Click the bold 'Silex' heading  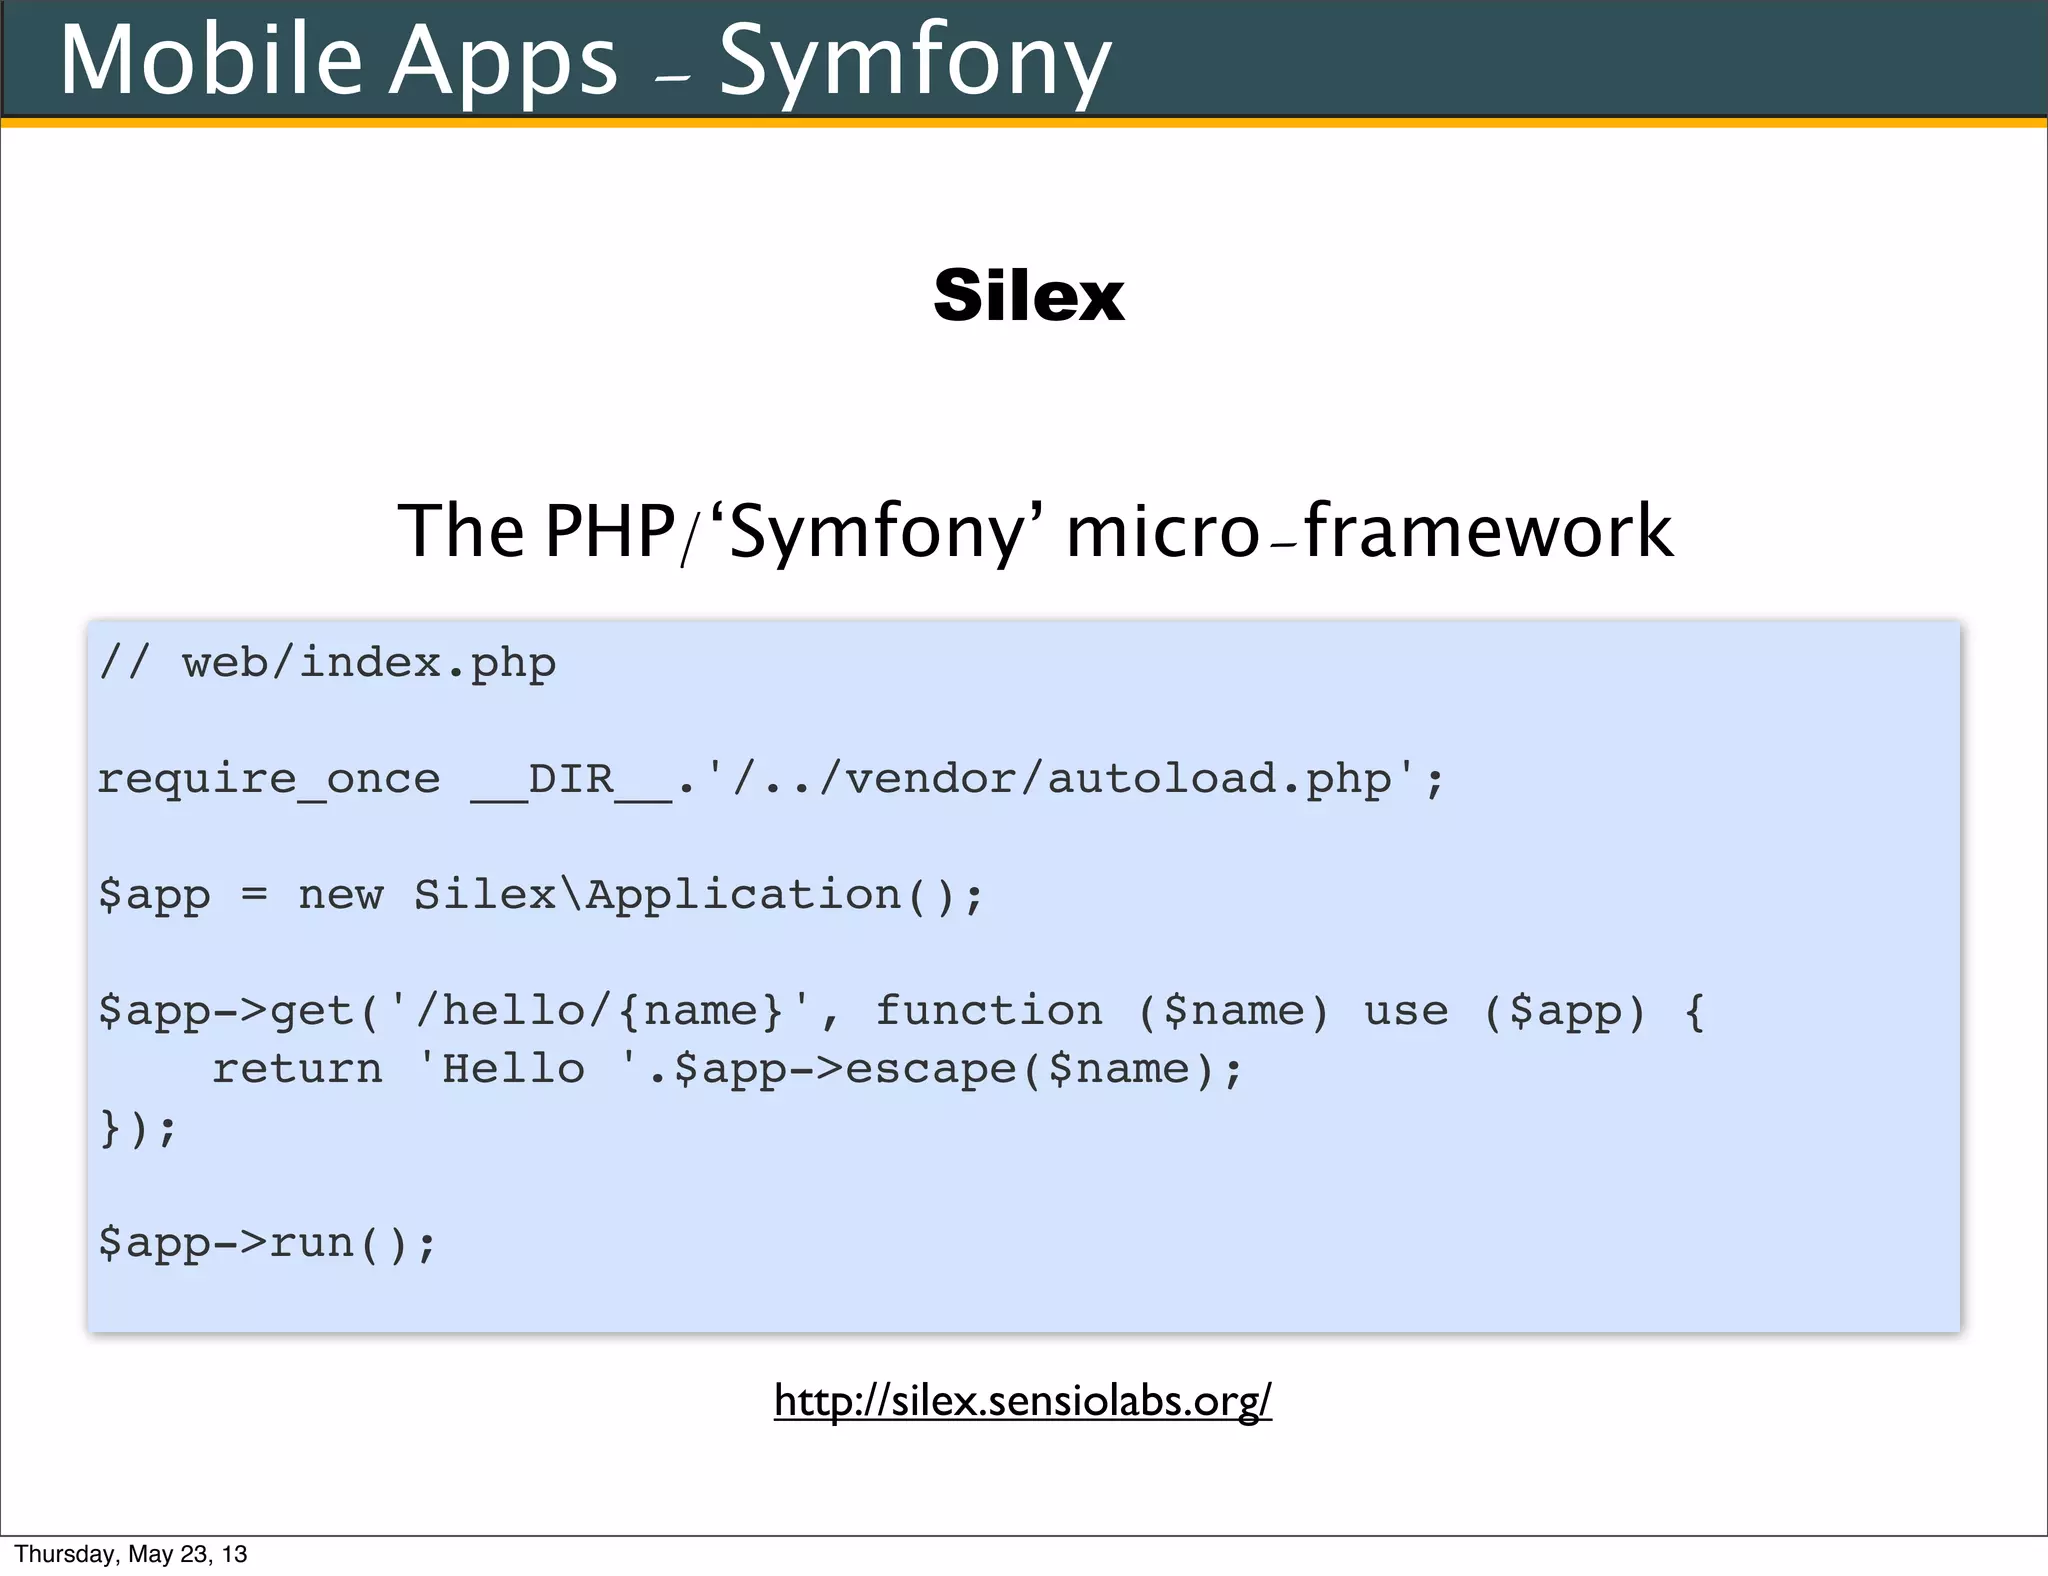(1029, 296)
